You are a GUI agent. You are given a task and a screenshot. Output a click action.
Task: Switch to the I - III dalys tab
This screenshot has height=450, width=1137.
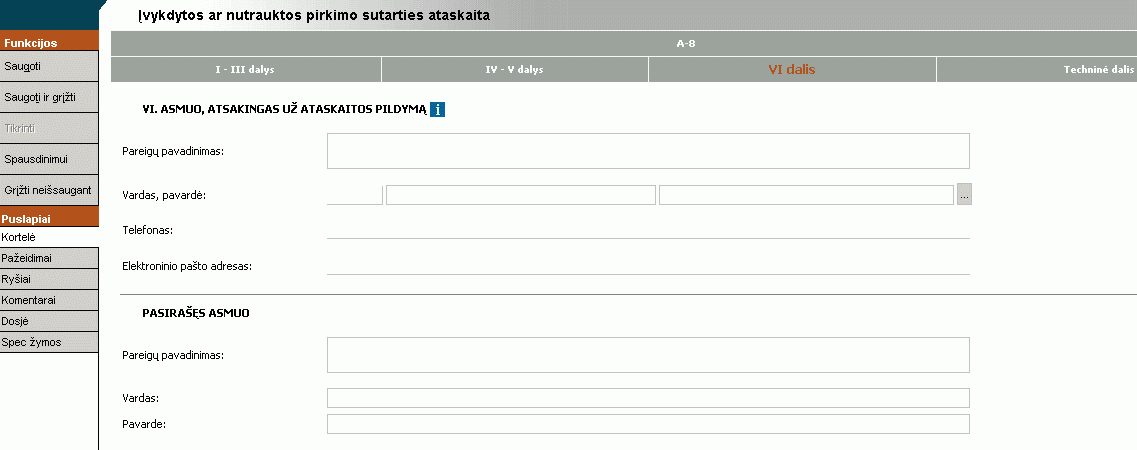tap(245, 70)
